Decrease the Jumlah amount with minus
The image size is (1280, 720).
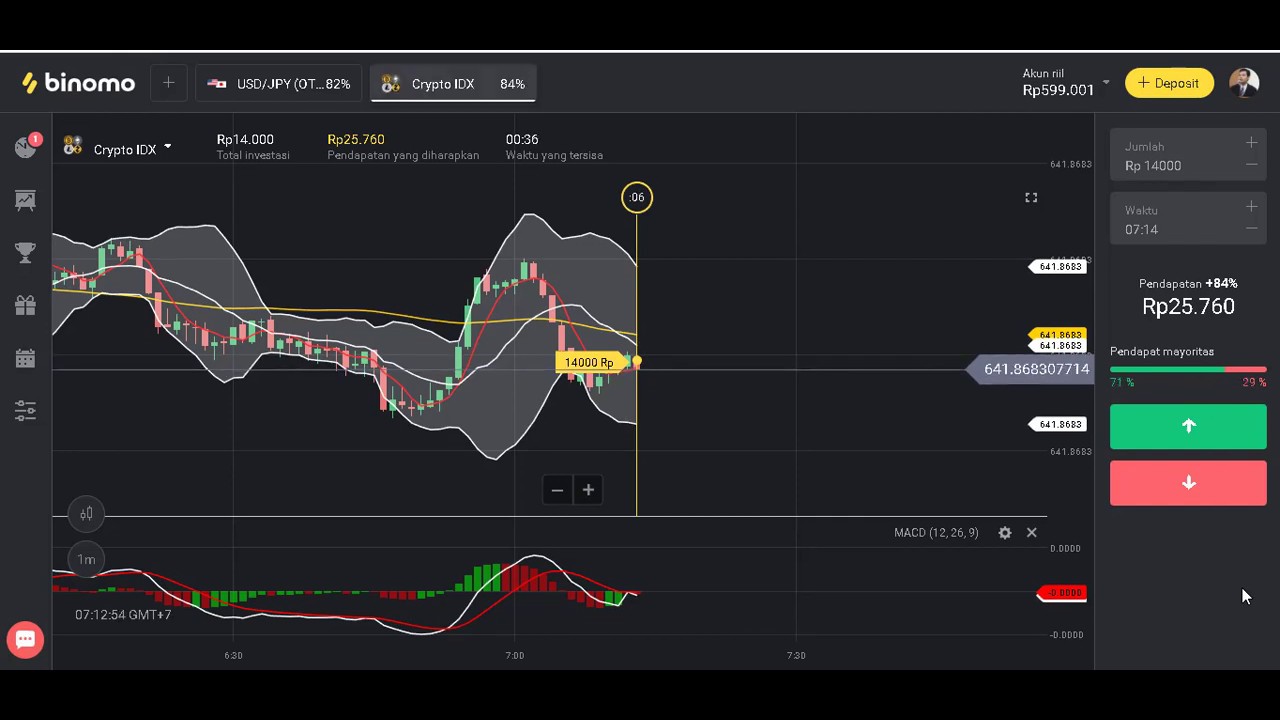click(1251, 165)
